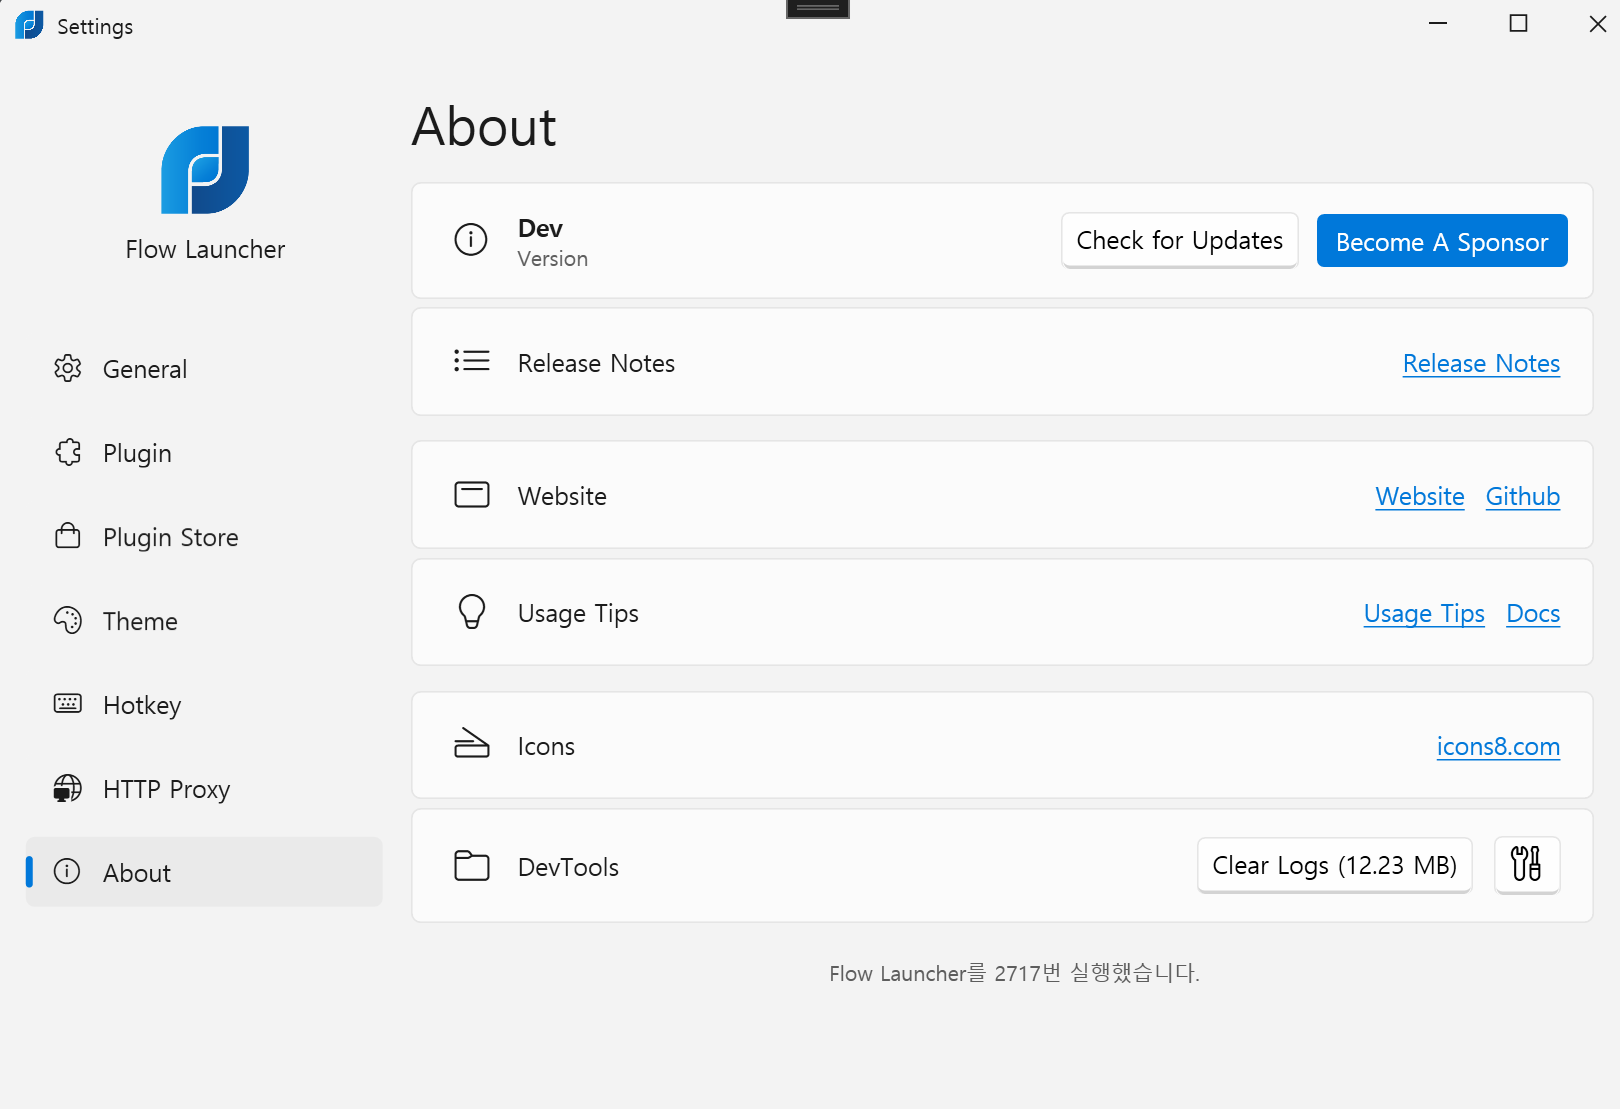Click the shopping bag Plugin Store icon
Screen dimensions: 1620x1109
[x=67, y=536]
